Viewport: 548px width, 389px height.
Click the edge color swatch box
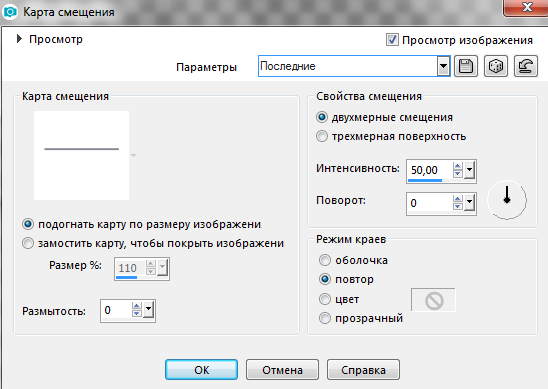pyautogui.click(x=433, y=300)
